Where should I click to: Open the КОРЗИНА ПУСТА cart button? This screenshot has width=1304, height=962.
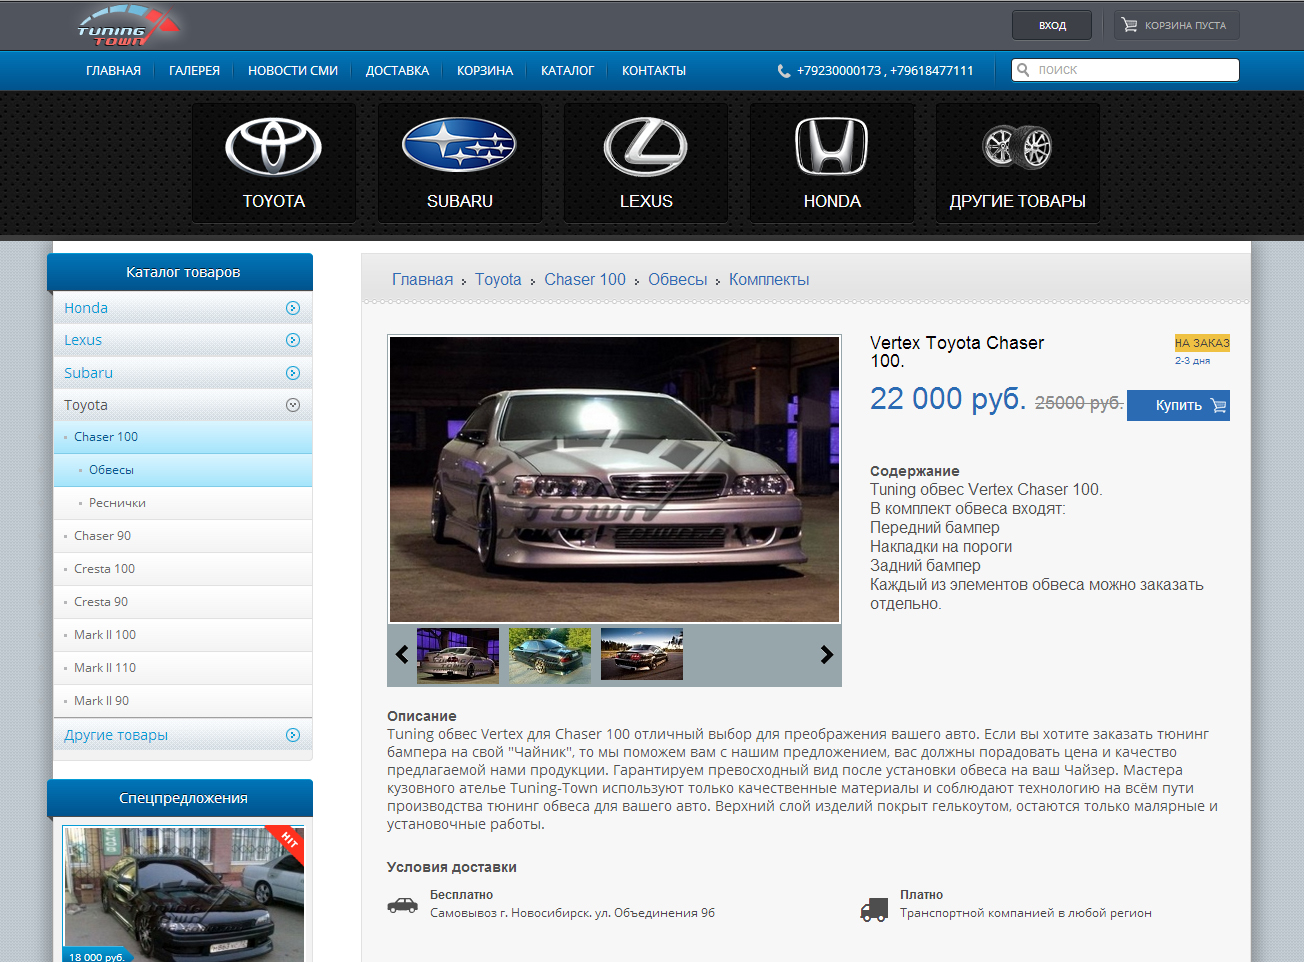click(1176, 25)
